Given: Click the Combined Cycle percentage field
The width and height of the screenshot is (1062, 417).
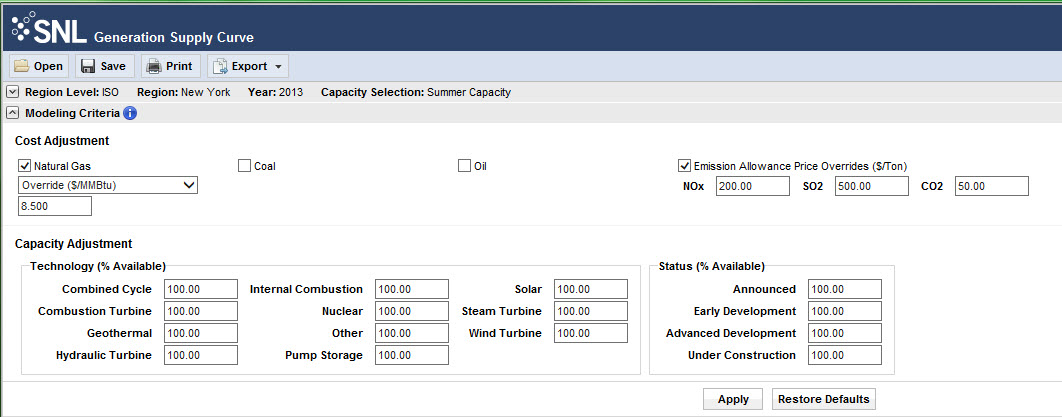Looking at the screenshot, I should [x=201, y=289].
